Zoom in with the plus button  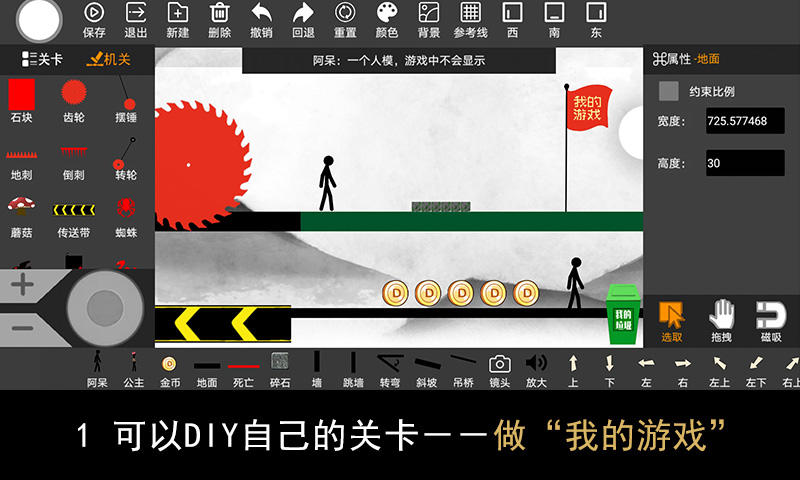(x=22, y=286)
